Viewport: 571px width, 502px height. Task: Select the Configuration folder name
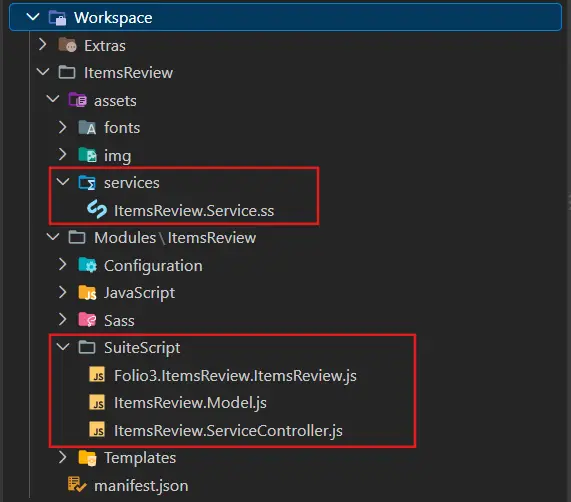point(153,266)
